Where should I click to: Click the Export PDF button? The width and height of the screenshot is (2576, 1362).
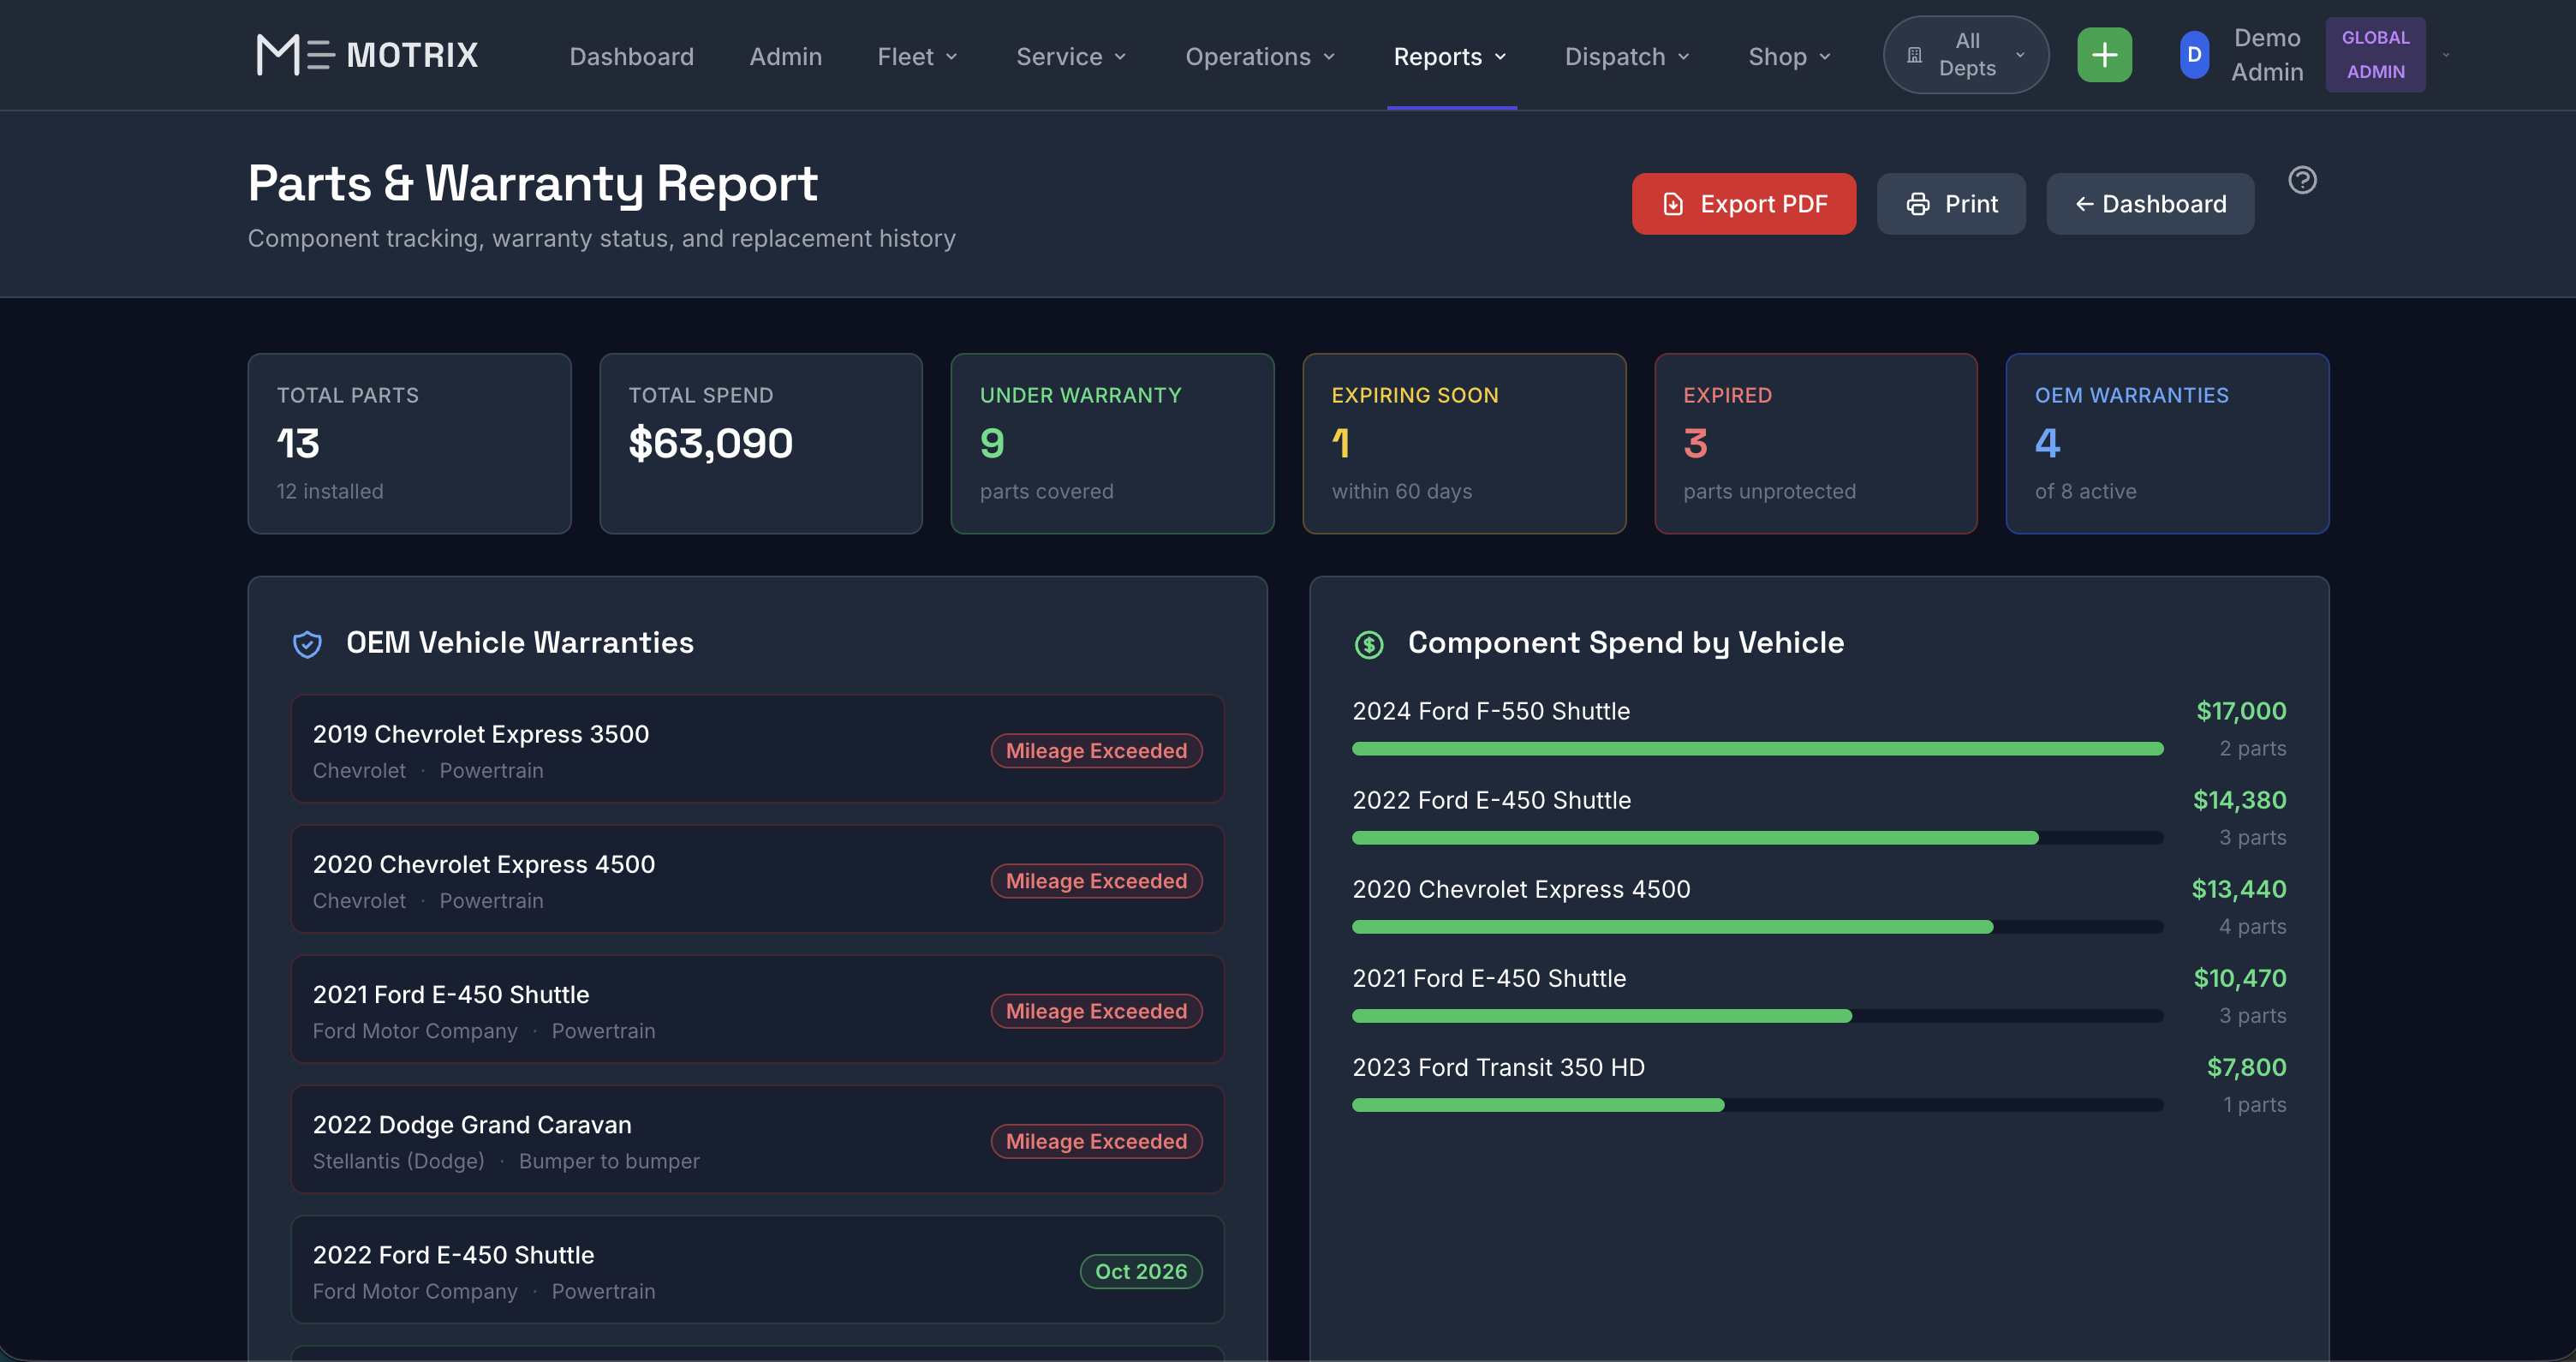coord(1743,203)
